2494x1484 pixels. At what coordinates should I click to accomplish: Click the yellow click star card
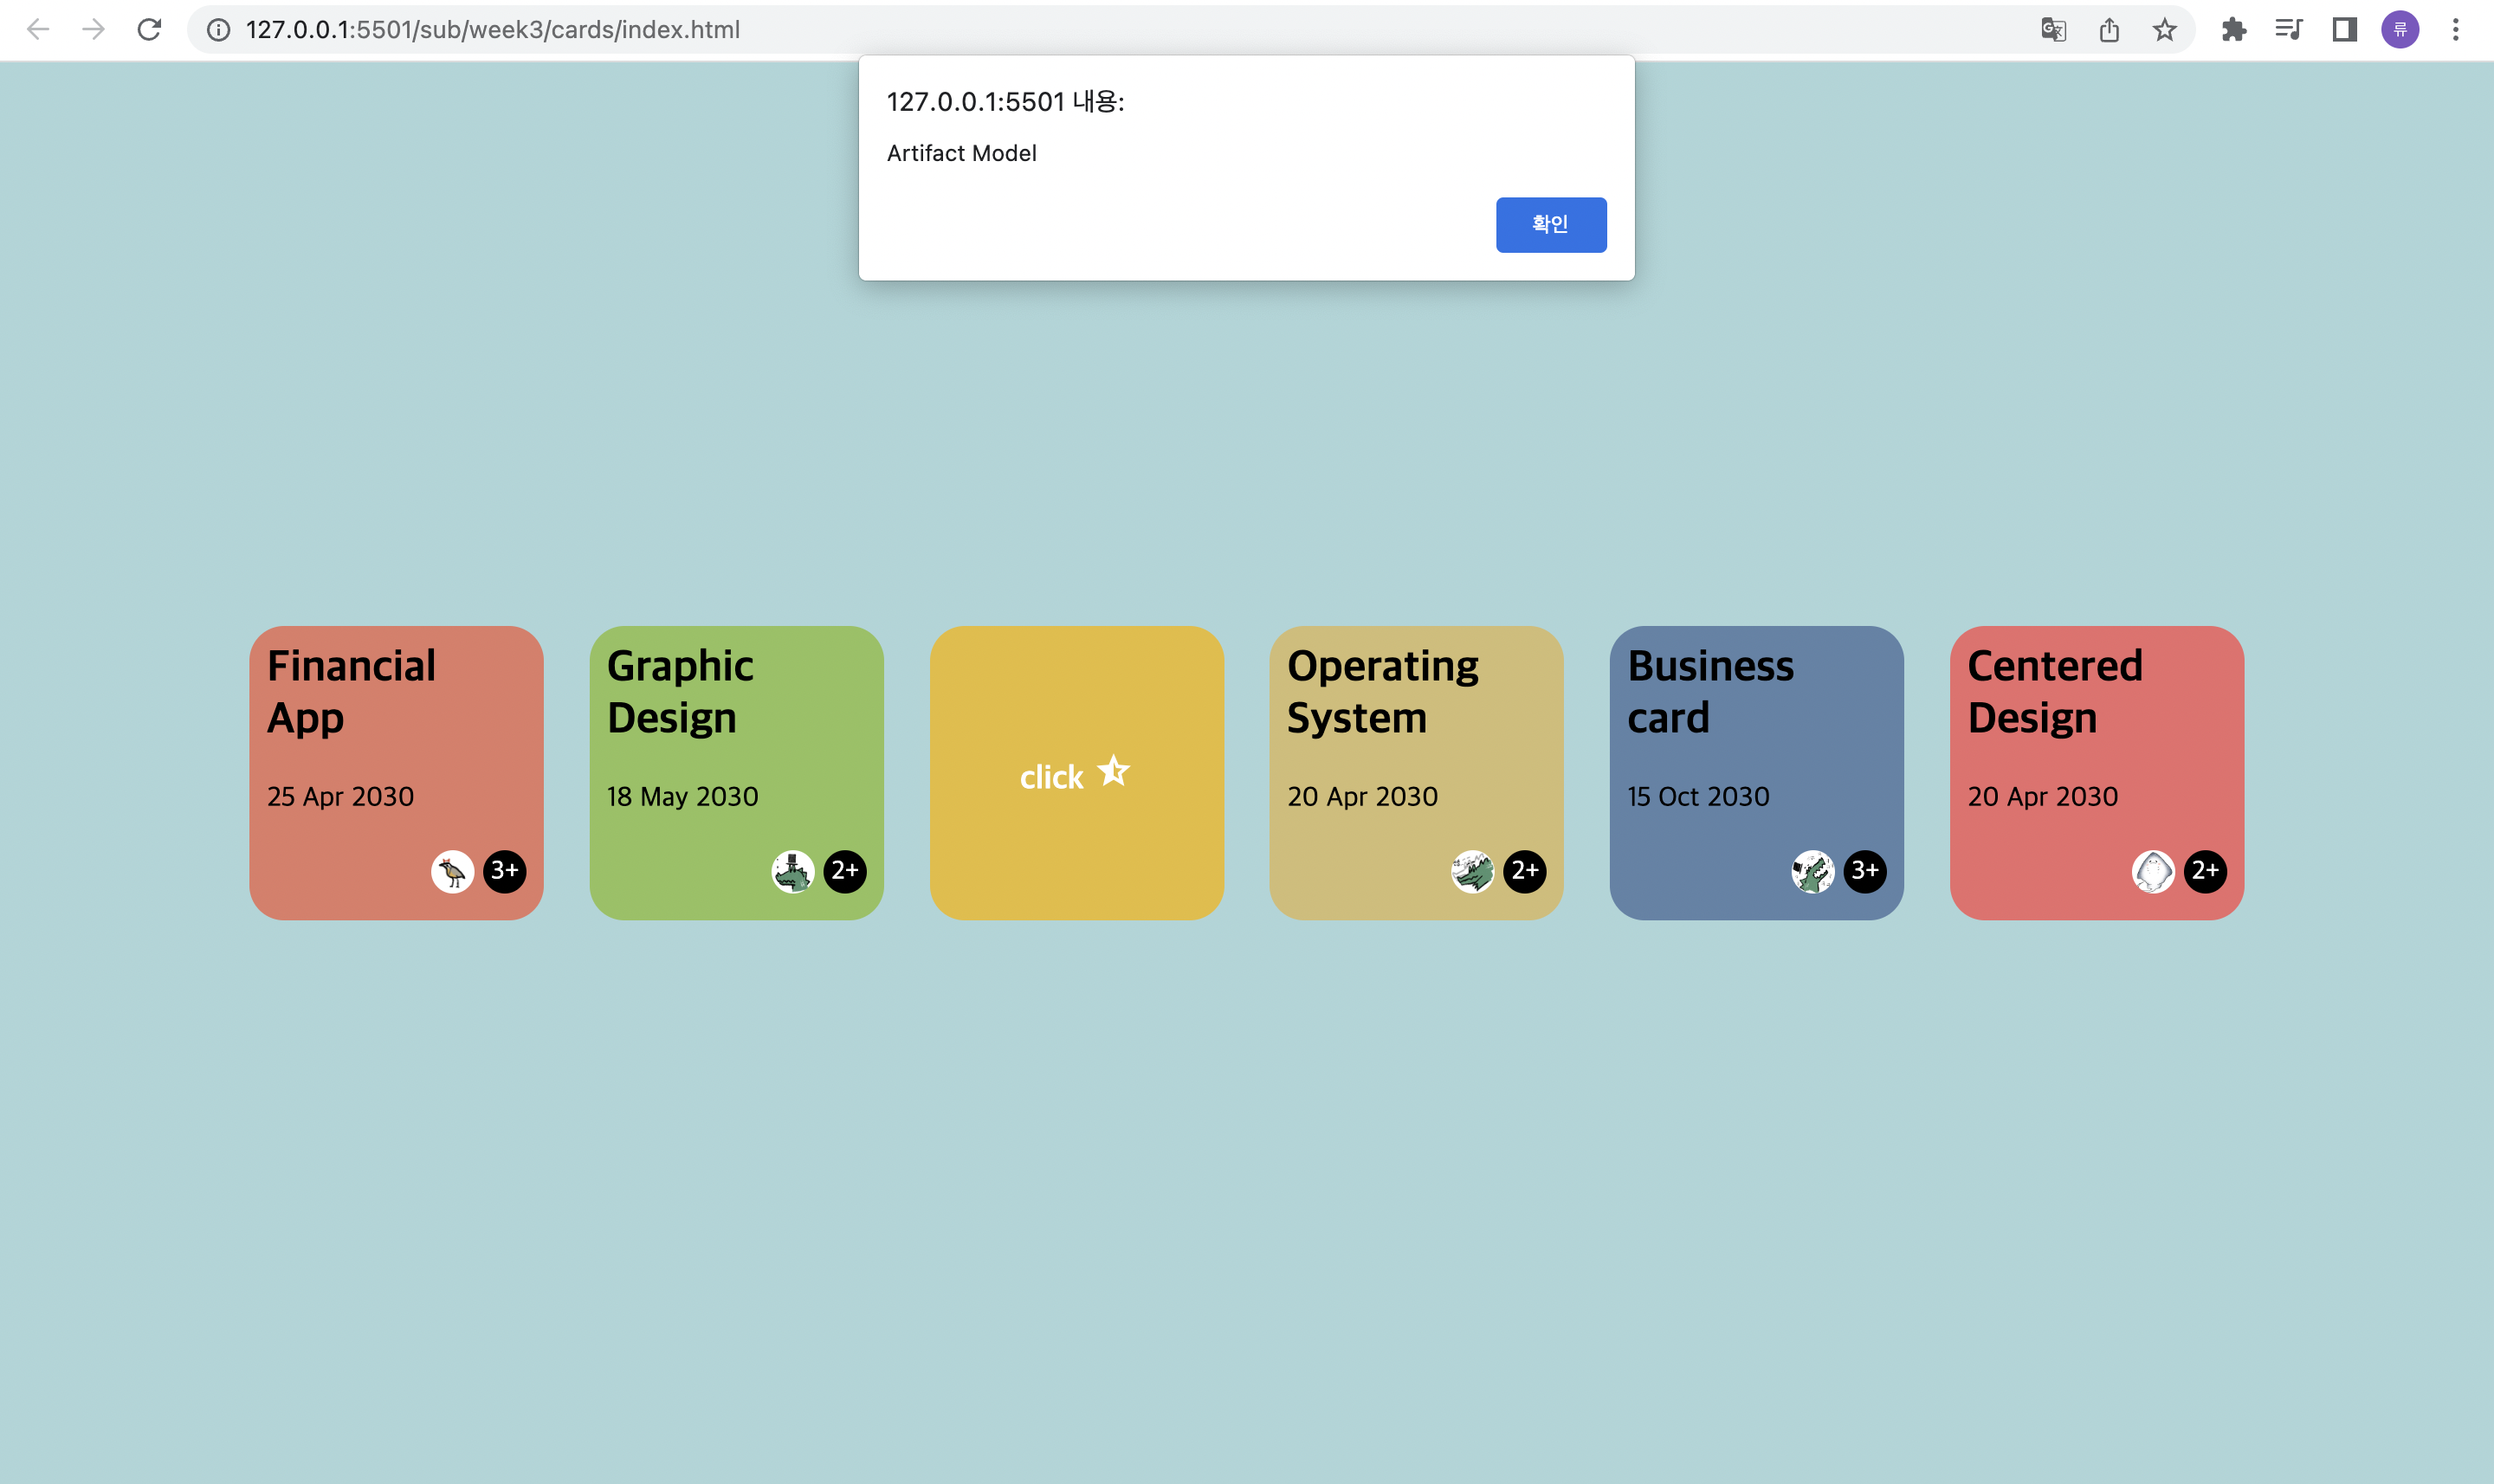tap(1076, 773)
